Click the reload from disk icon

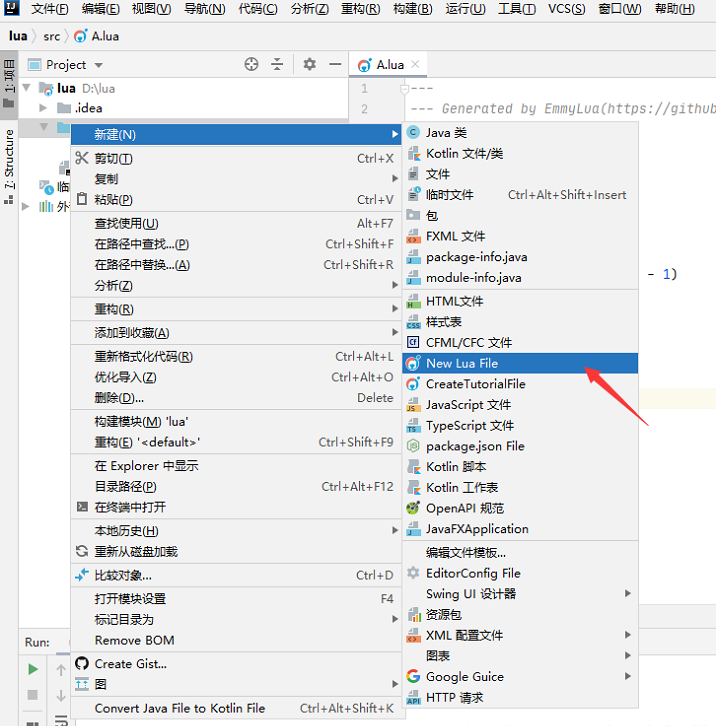click(x=82, y=551)
